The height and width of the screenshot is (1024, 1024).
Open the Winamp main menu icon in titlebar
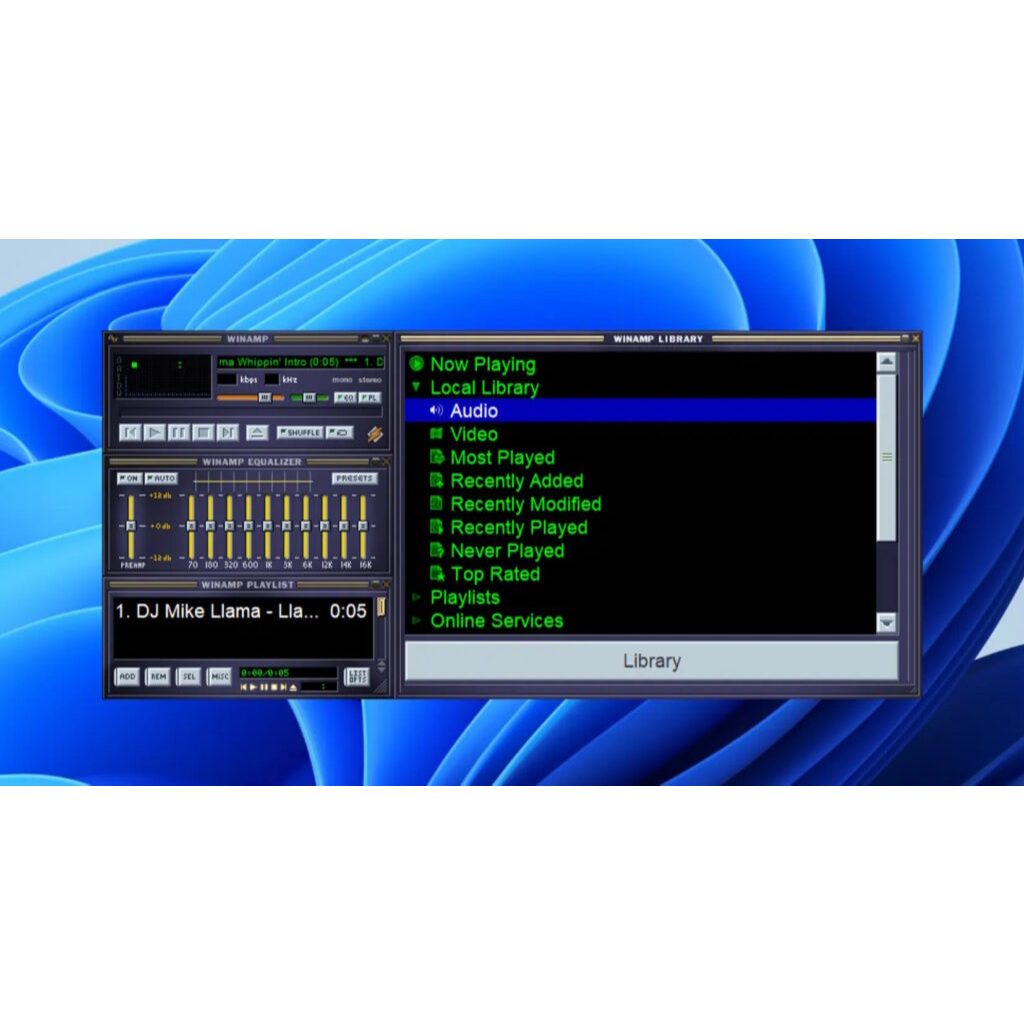coord(114,339)
